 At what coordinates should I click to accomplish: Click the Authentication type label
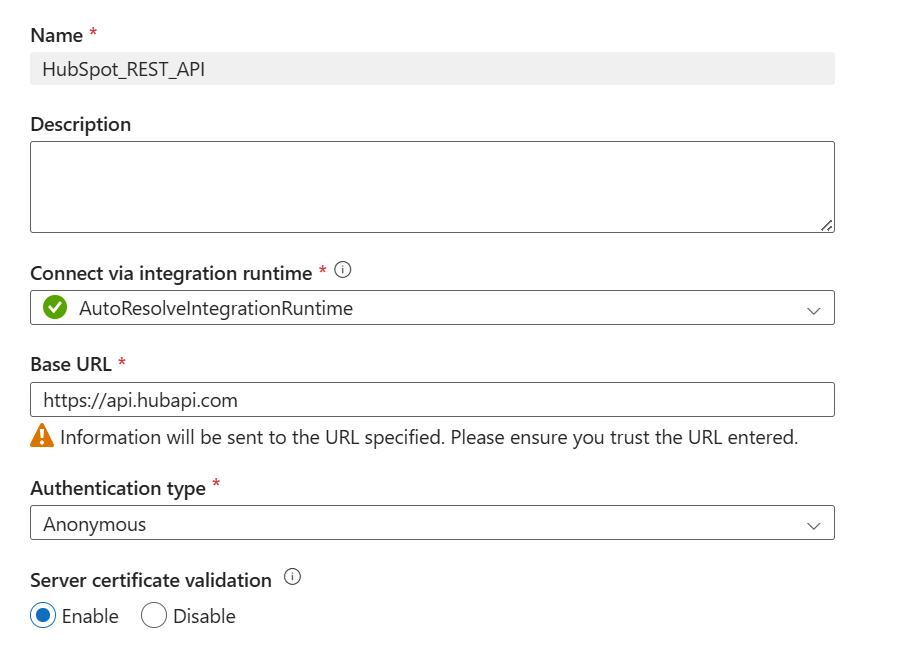coord(118,488)
